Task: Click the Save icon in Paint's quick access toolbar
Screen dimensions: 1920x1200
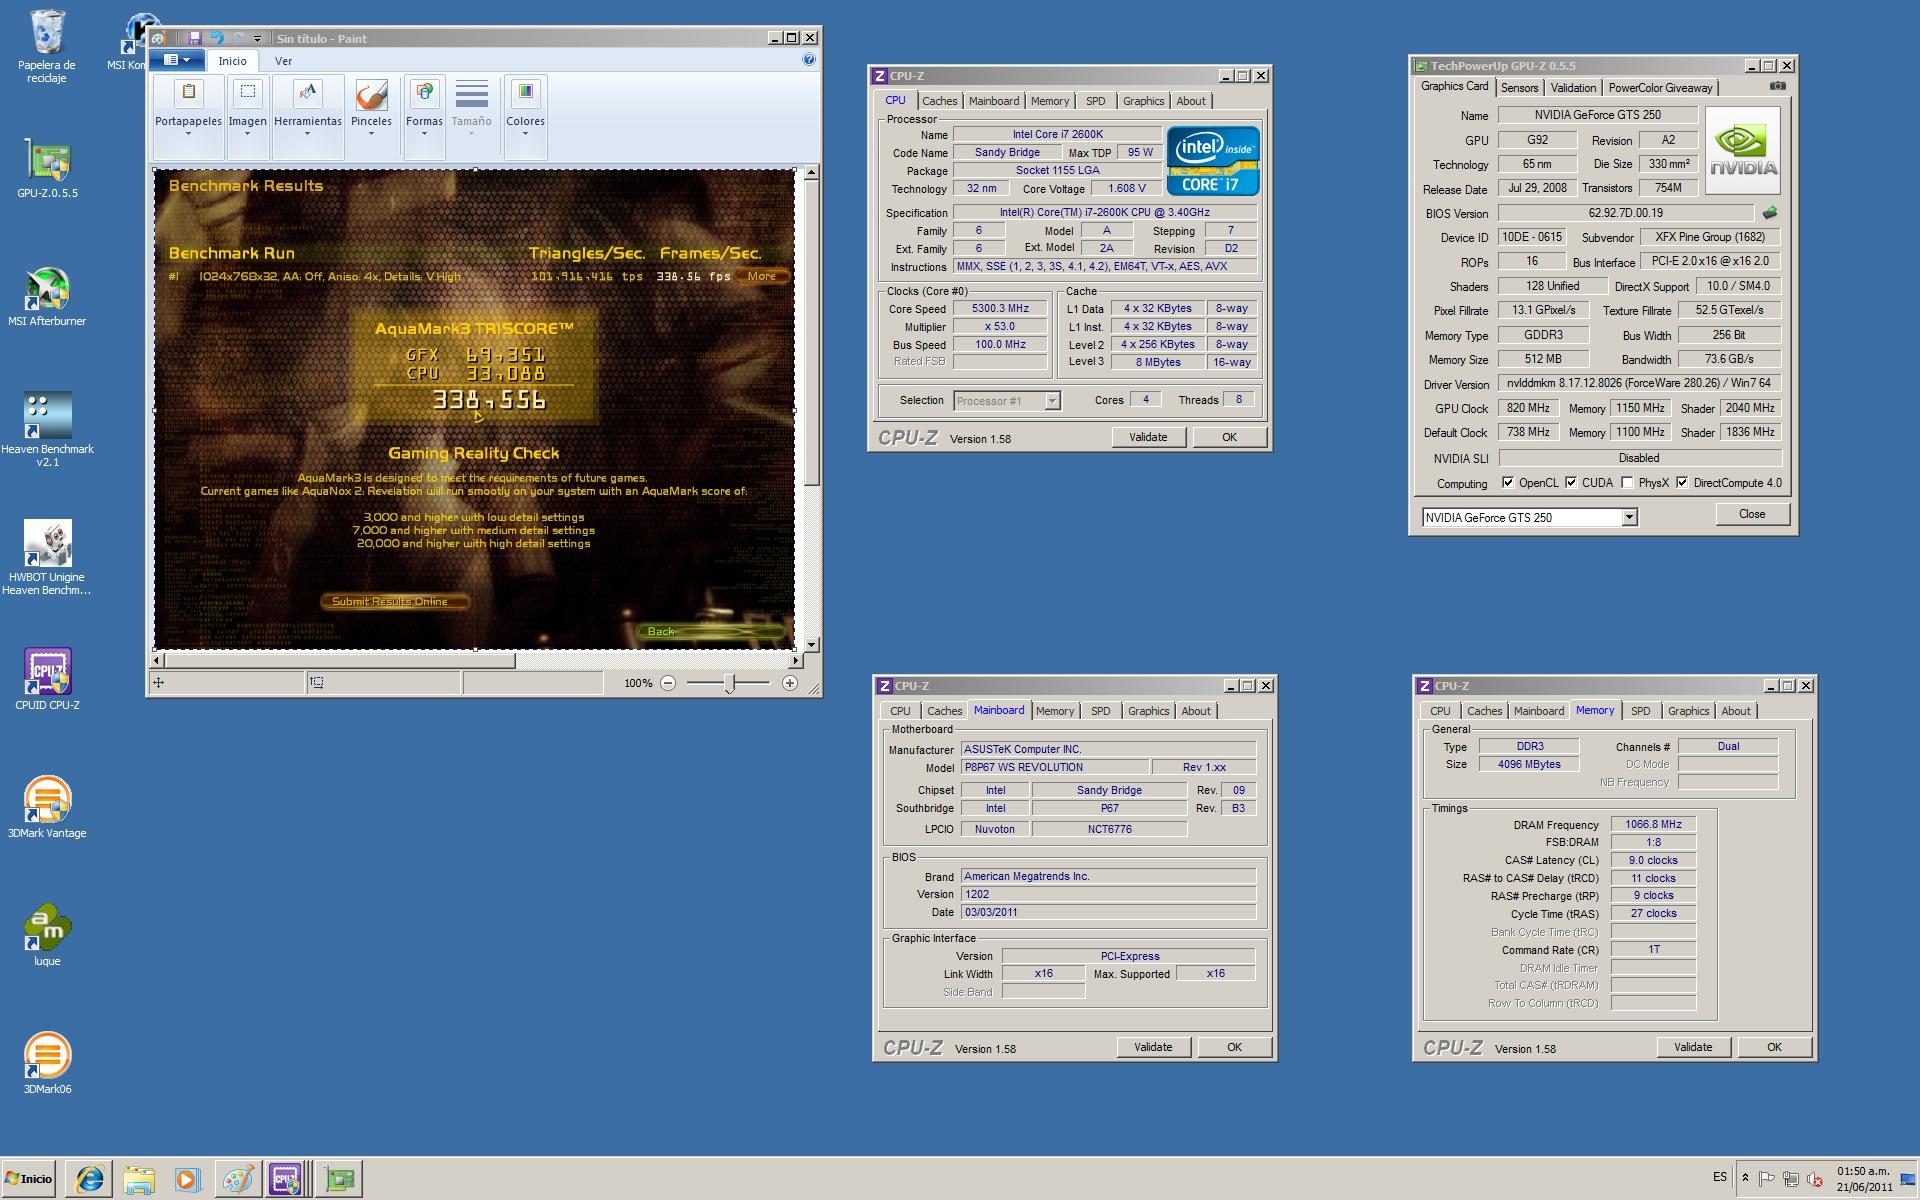Action: point(194,38)
